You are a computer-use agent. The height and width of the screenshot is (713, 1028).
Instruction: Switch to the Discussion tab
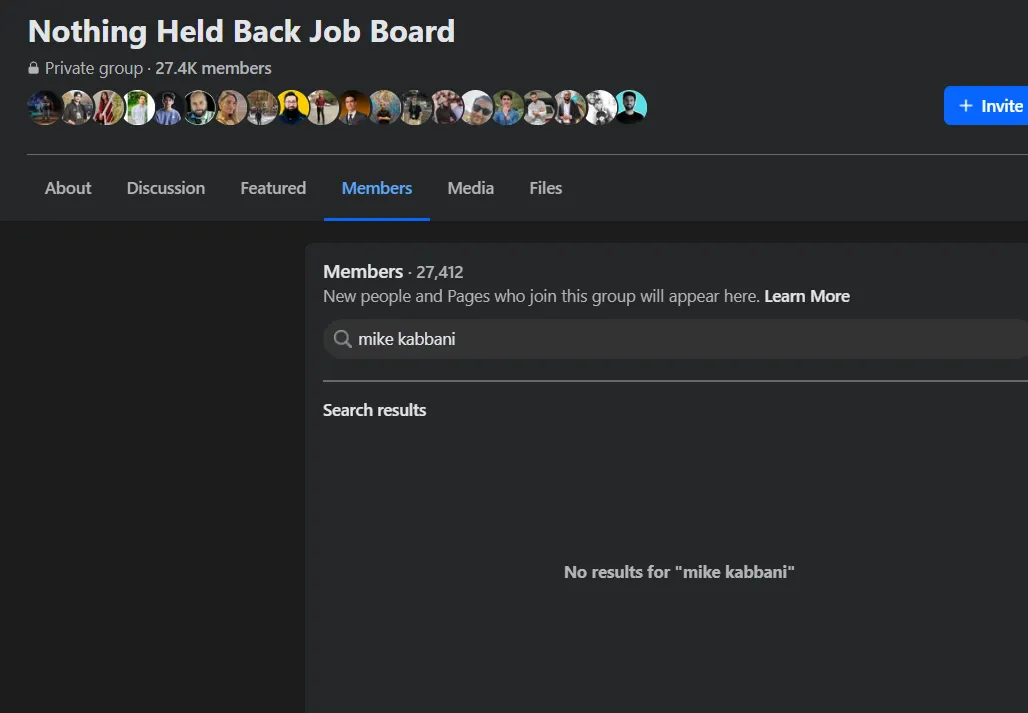(166, 188)
